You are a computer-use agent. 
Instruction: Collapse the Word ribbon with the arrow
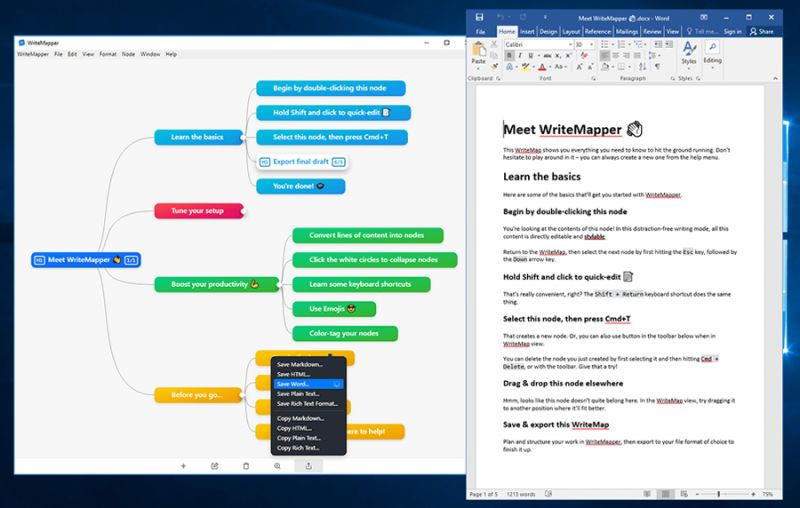[x=775, y=78]
